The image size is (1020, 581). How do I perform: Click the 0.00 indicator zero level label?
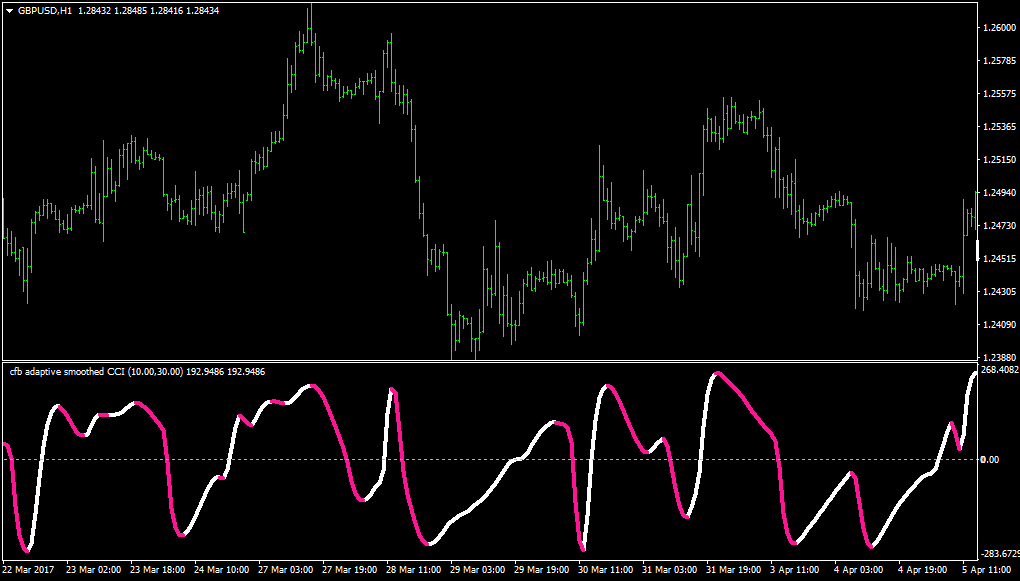991,460
